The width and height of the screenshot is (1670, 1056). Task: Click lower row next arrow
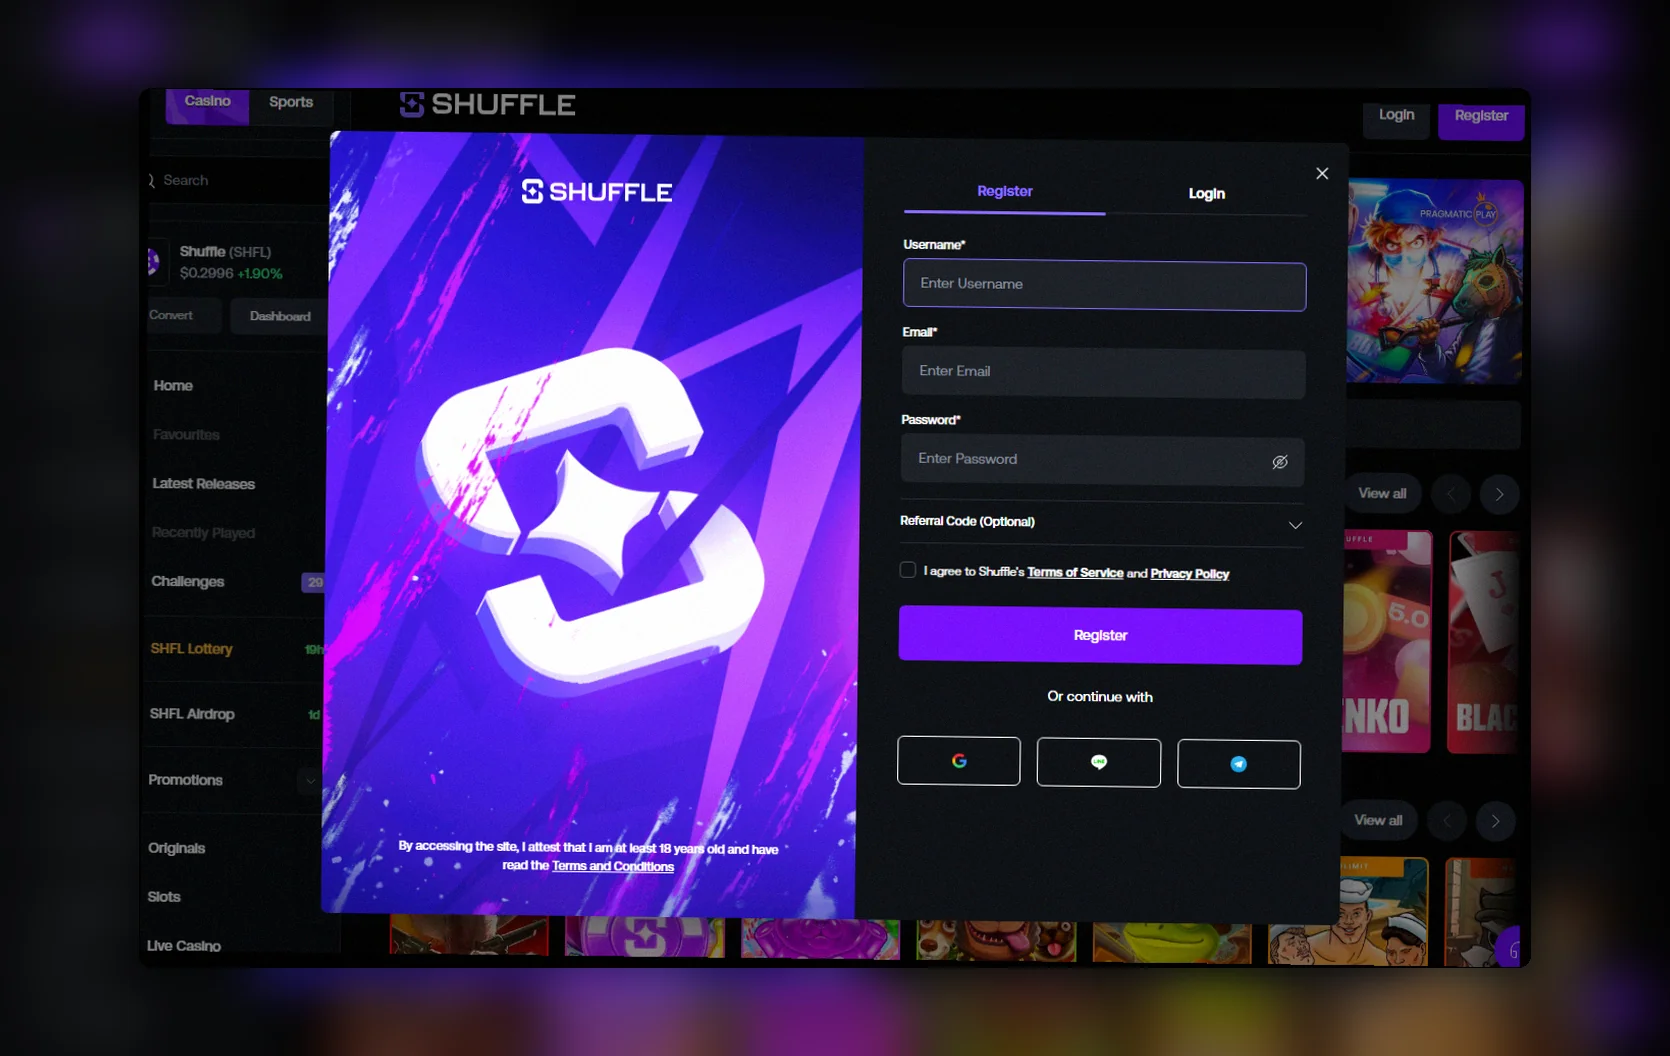pyautogui.click(x=1495, y=822)
